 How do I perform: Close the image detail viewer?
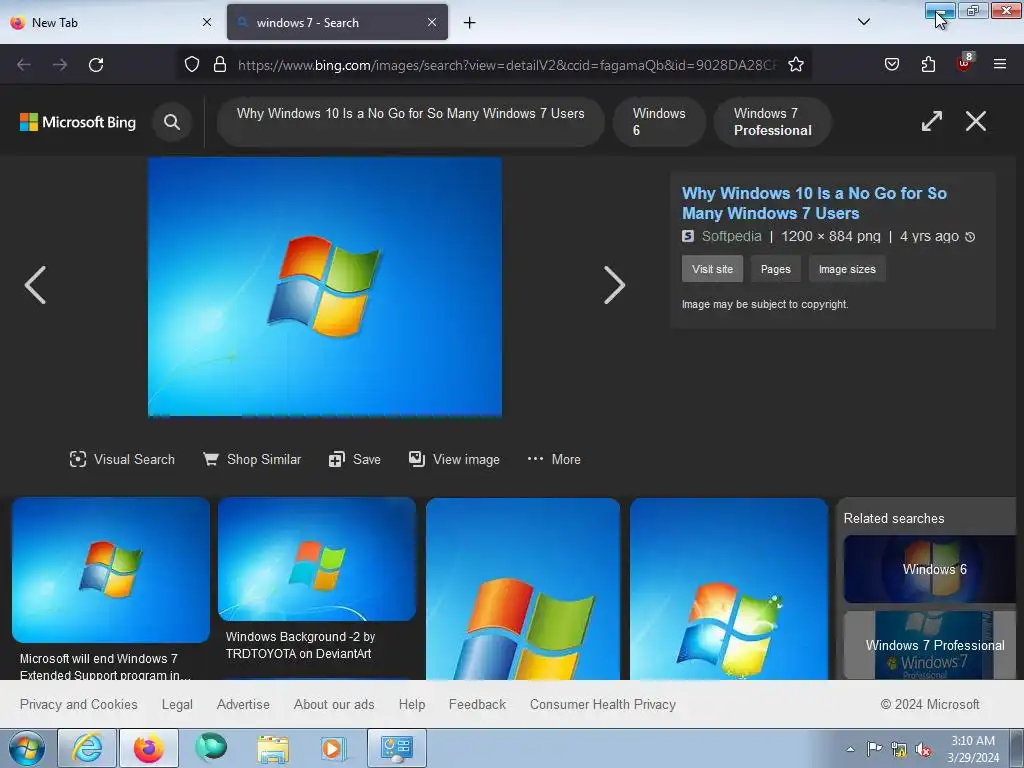click(x=976, y=121)
